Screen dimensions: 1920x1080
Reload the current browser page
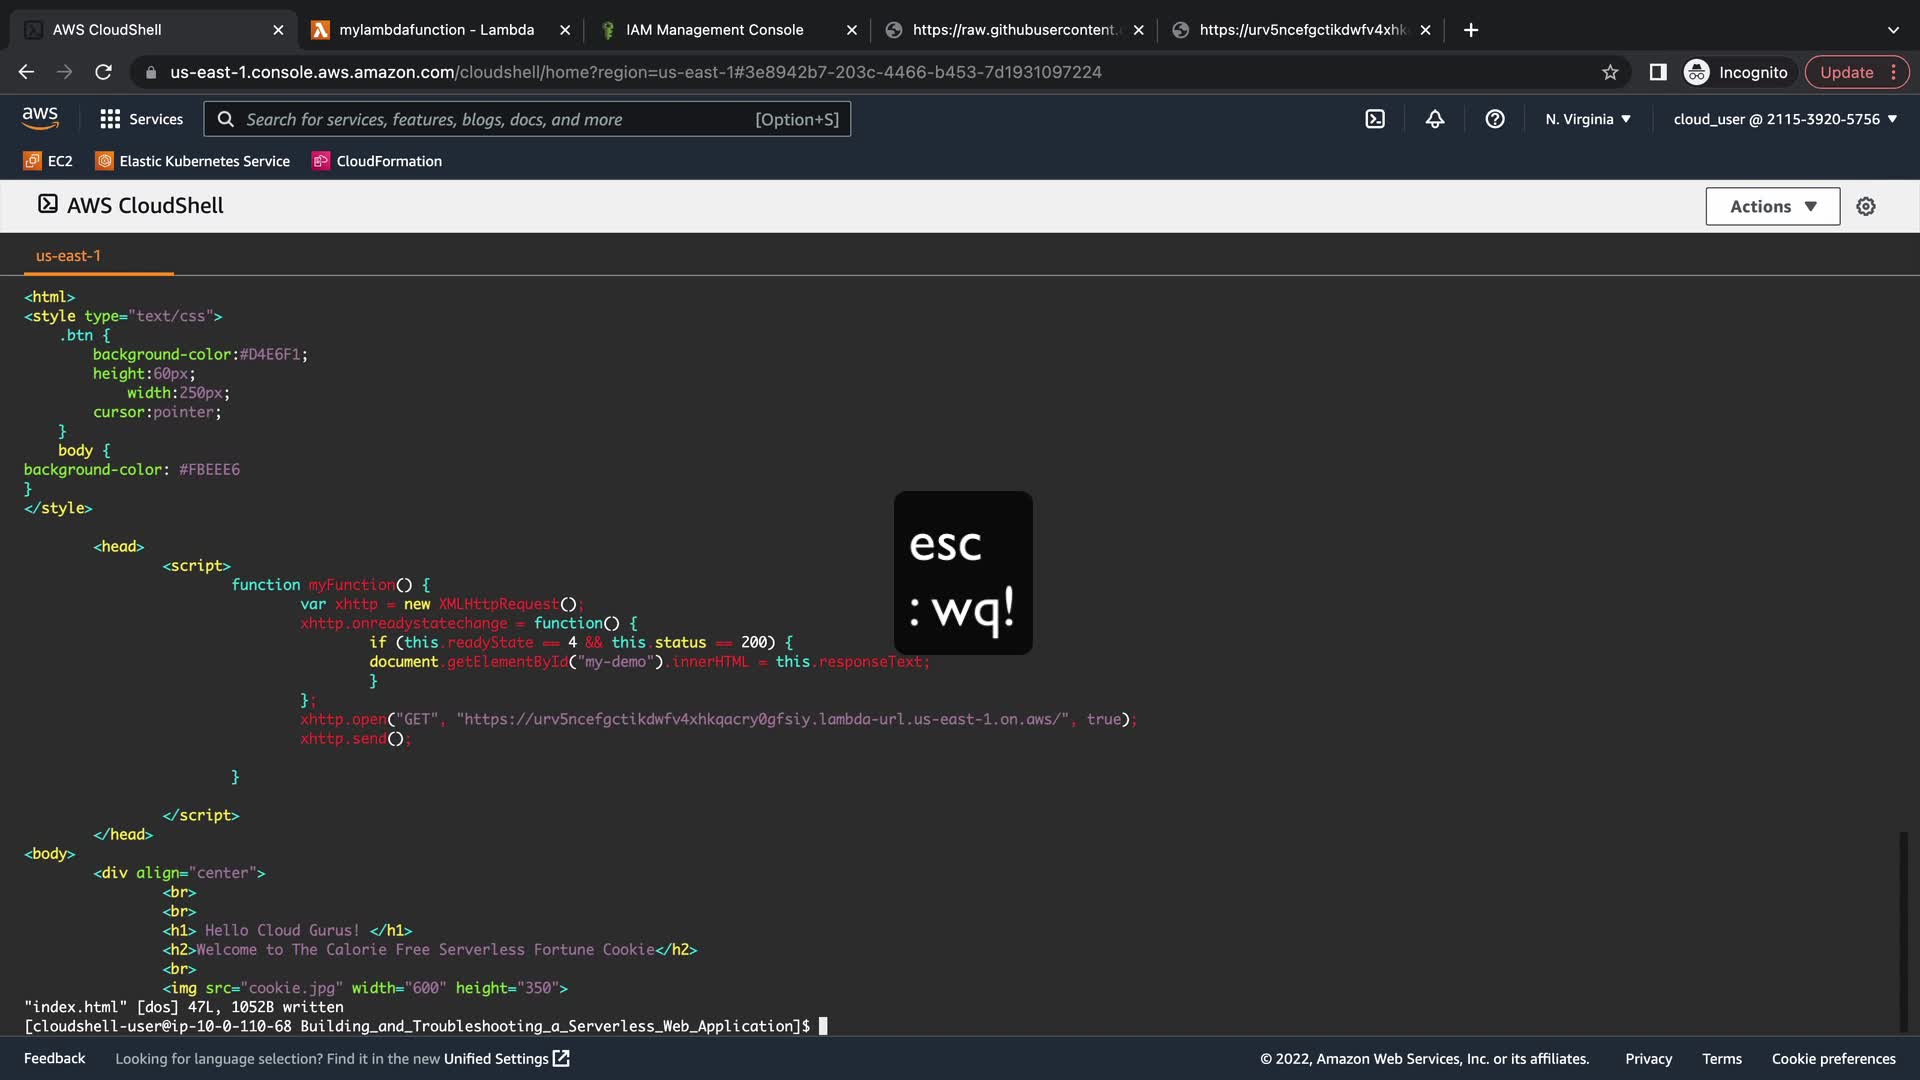click(103, 72)
